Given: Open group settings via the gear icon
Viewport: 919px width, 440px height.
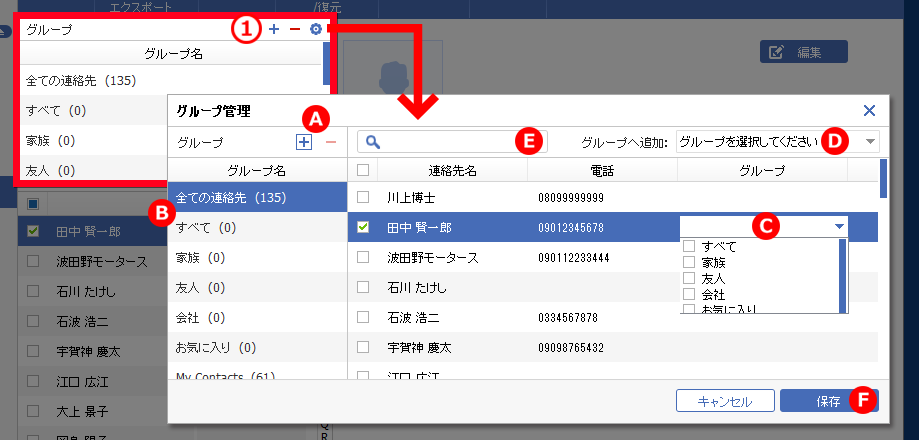Looking at the screenshot, I should (316, 29).
